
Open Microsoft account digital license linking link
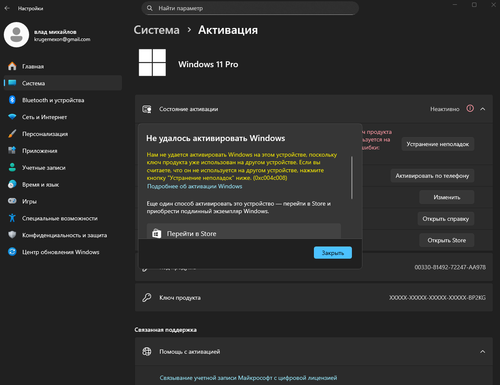248,378
